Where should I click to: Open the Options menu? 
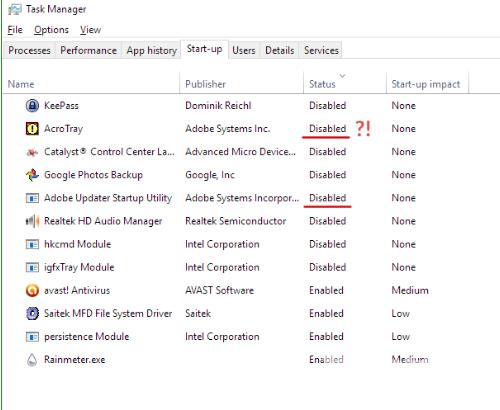(x=51, y=30)
